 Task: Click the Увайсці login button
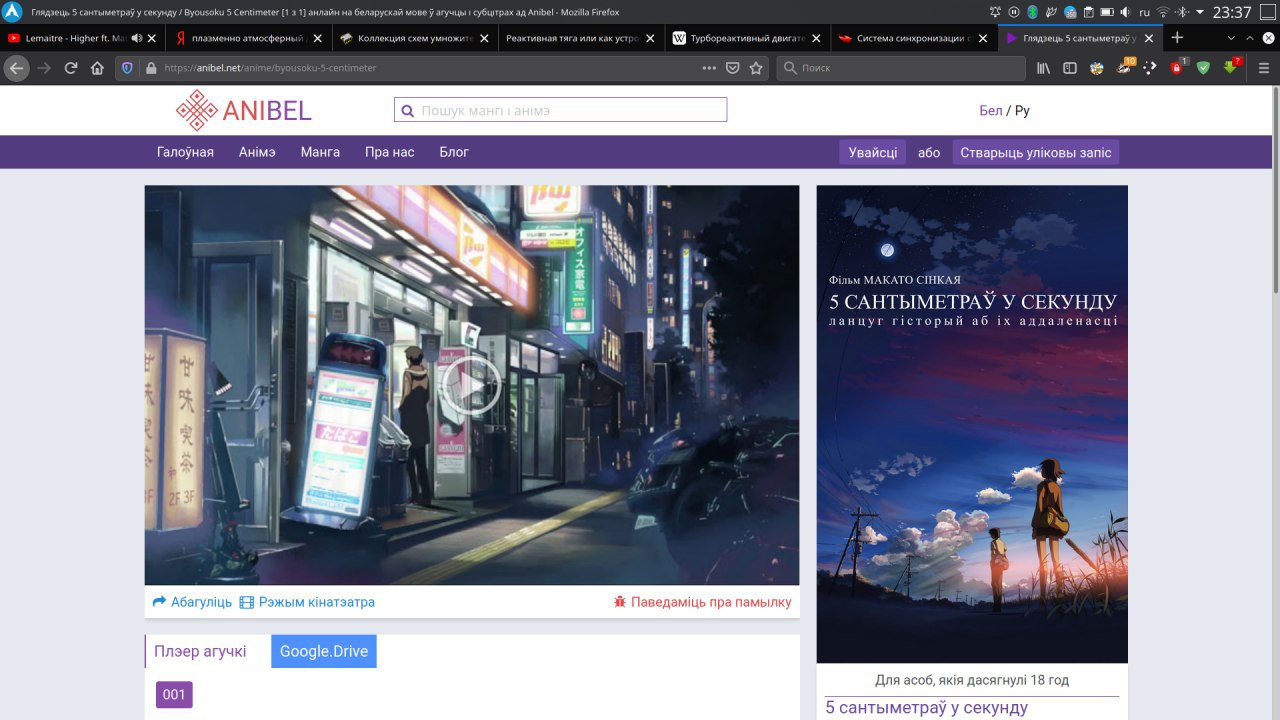pyautogui.click(x=872, y=152)
